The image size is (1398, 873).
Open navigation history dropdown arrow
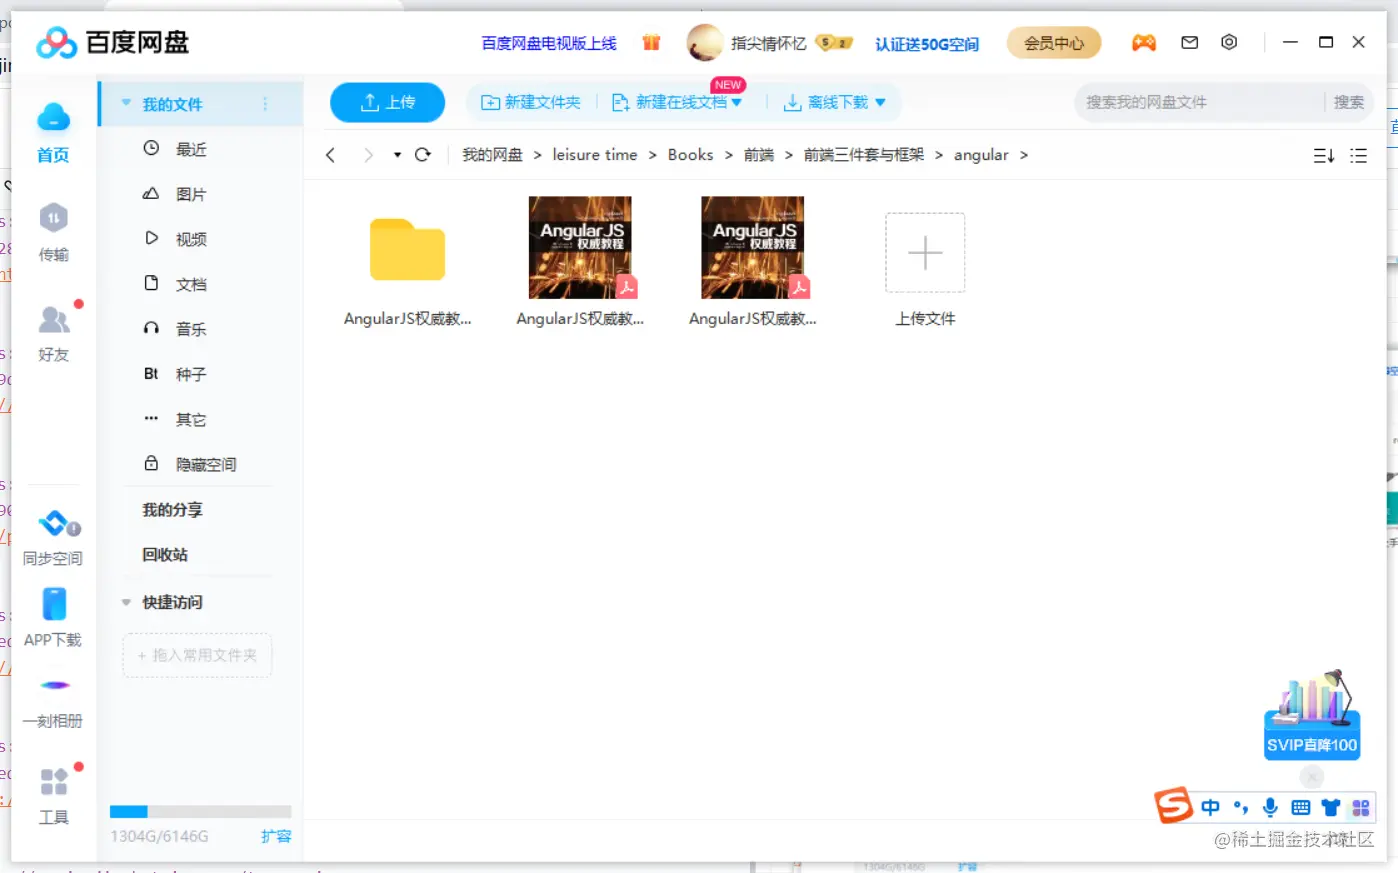click(397, 155)
